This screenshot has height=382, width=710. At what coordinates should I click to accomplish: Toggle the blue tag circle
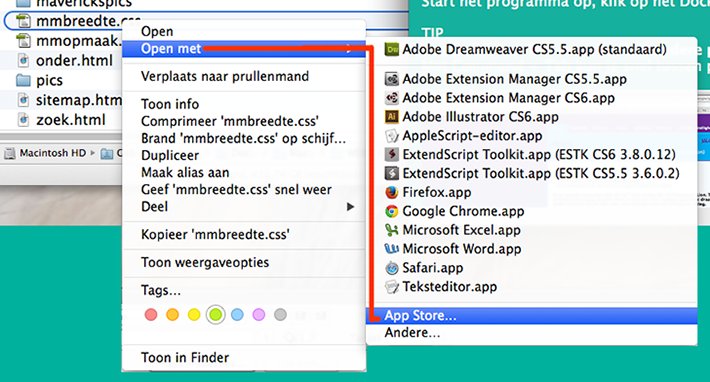[237, 315]
